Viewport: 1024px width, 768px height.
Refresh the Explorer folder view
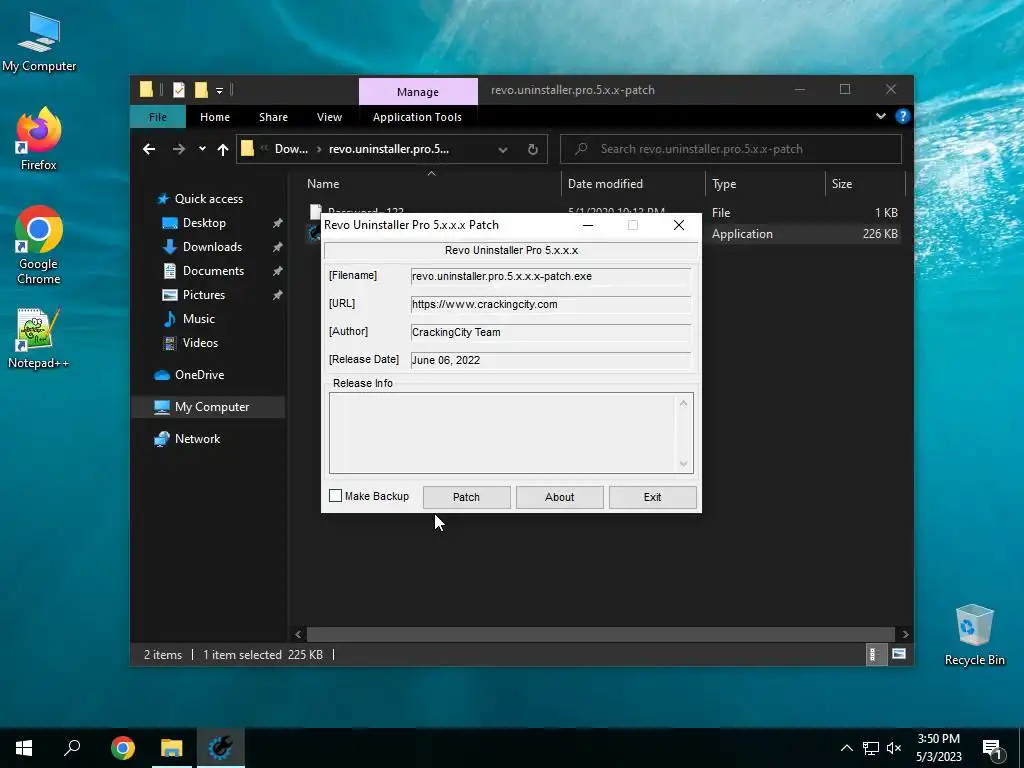coord(533,150)
